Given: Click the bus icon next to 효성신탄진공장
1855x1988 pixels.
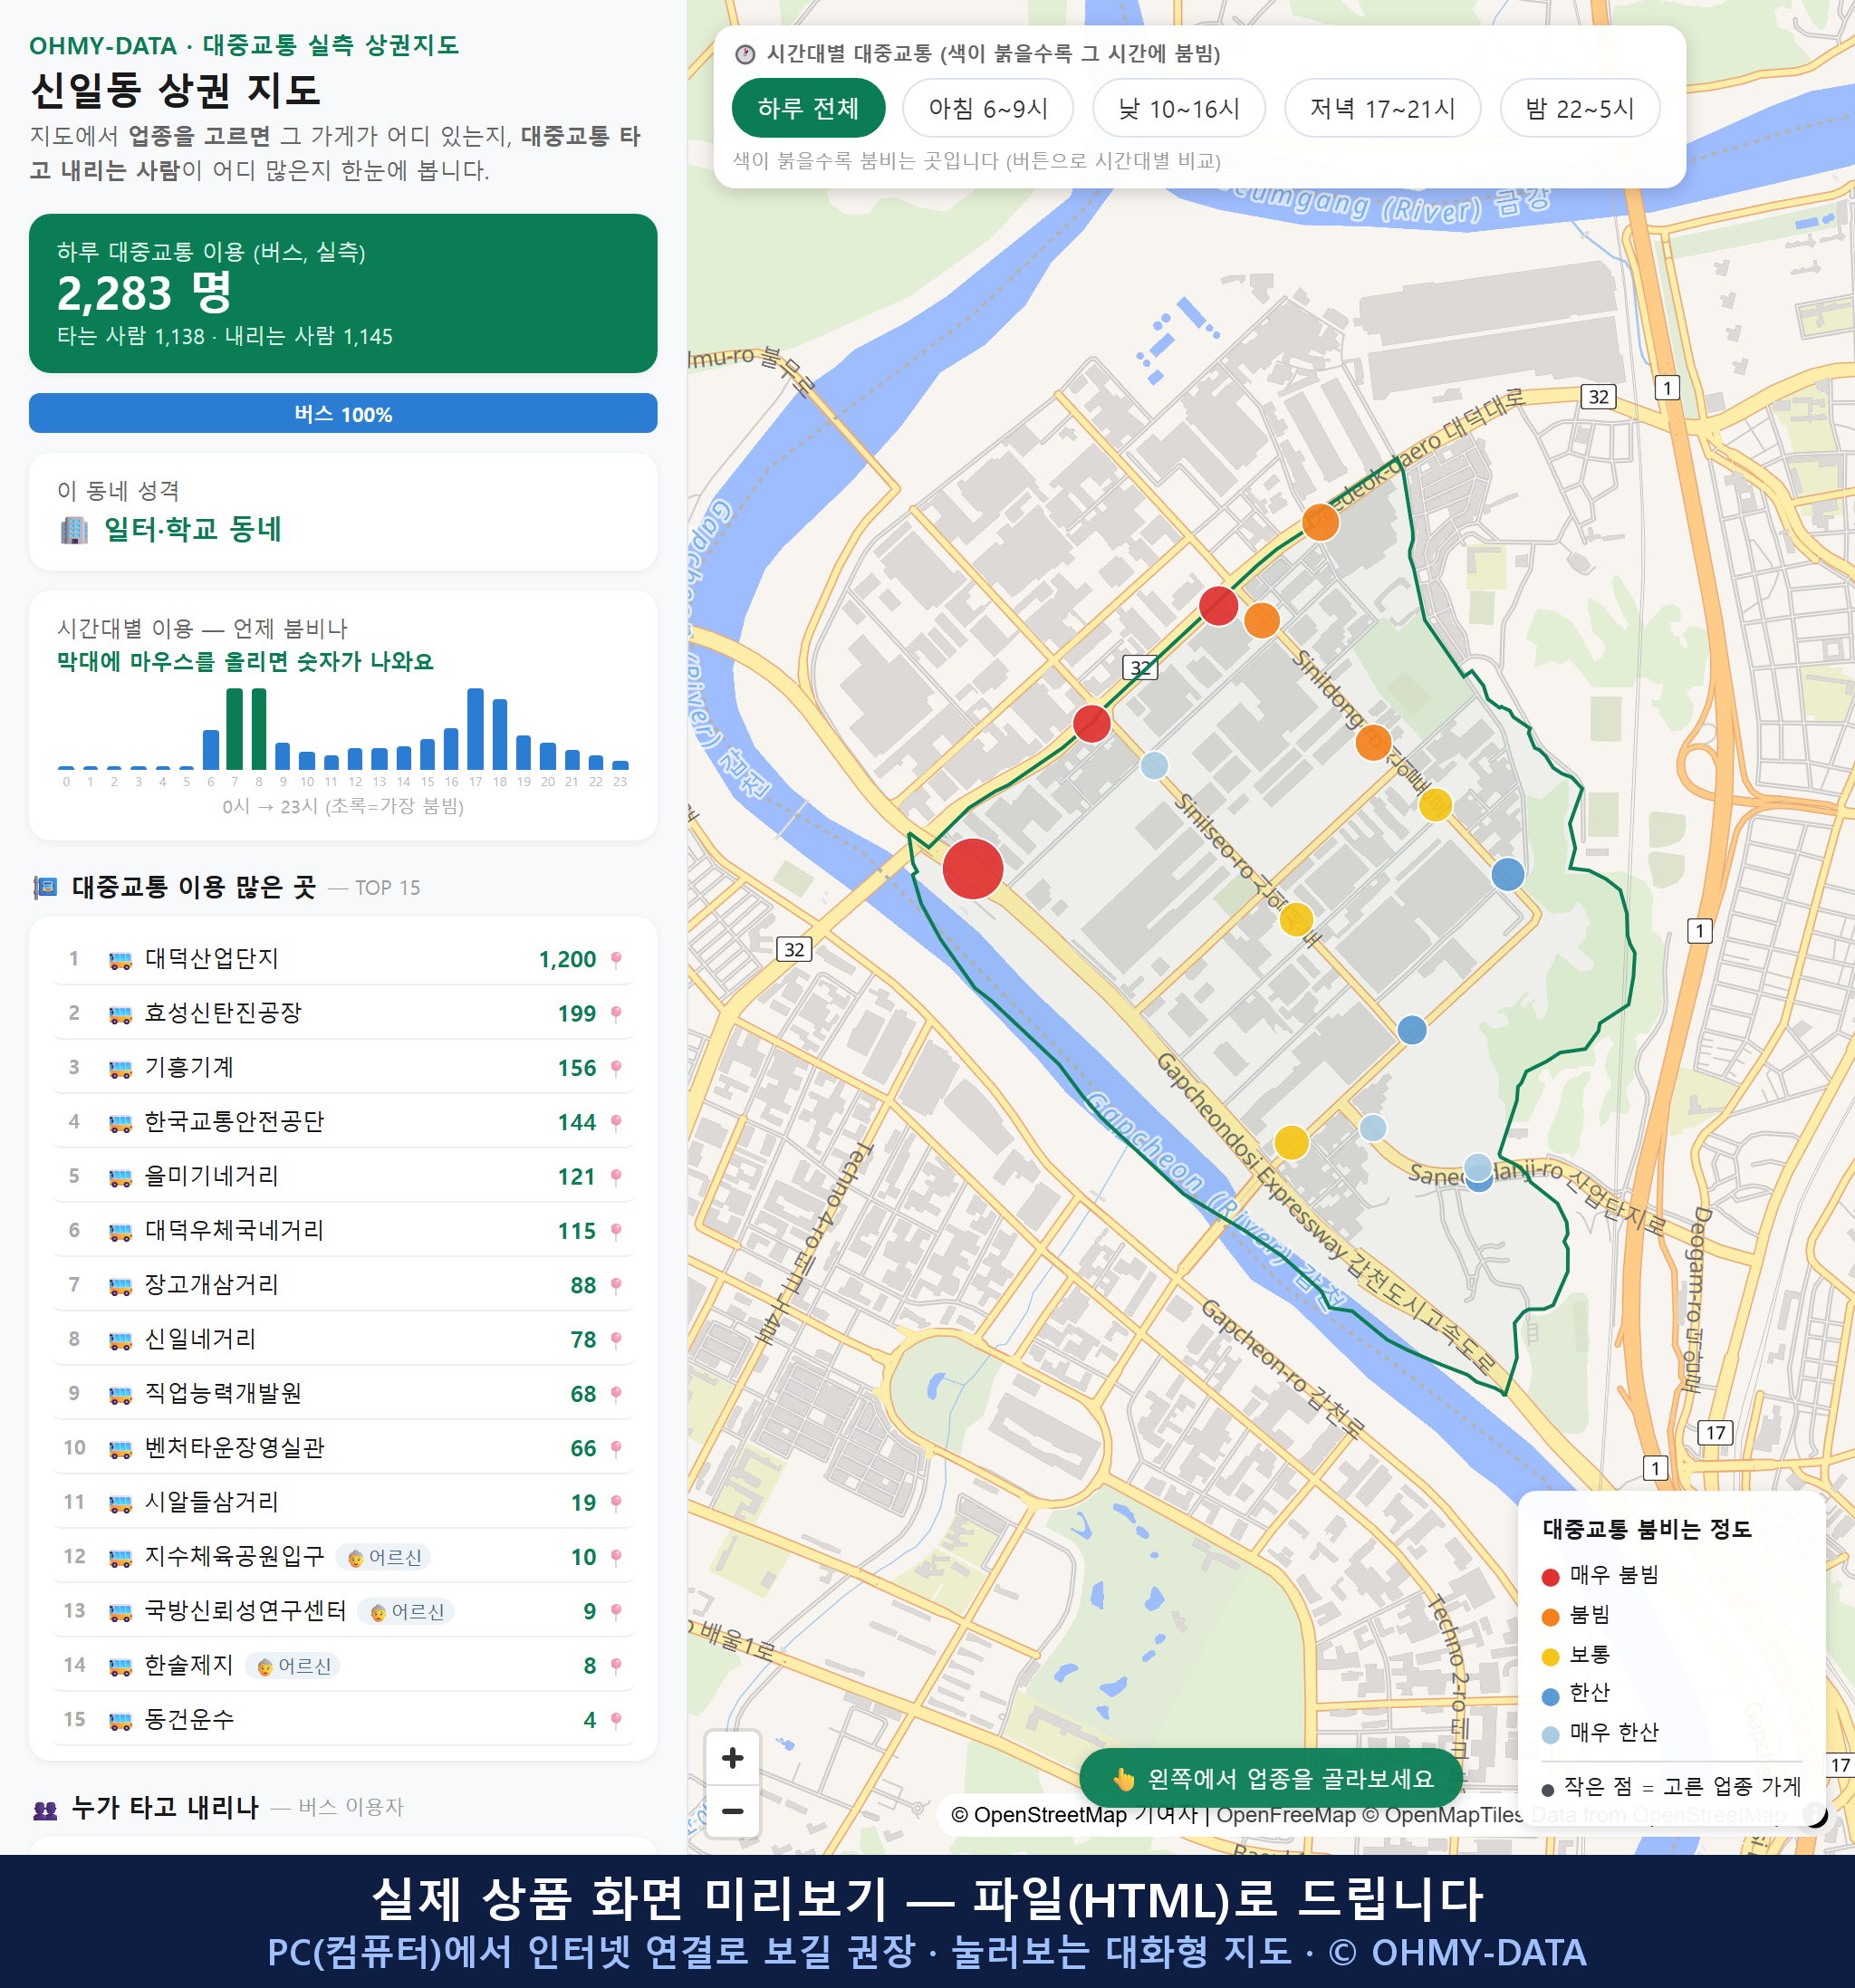Looking at the screenshot, I should 120,1014.
